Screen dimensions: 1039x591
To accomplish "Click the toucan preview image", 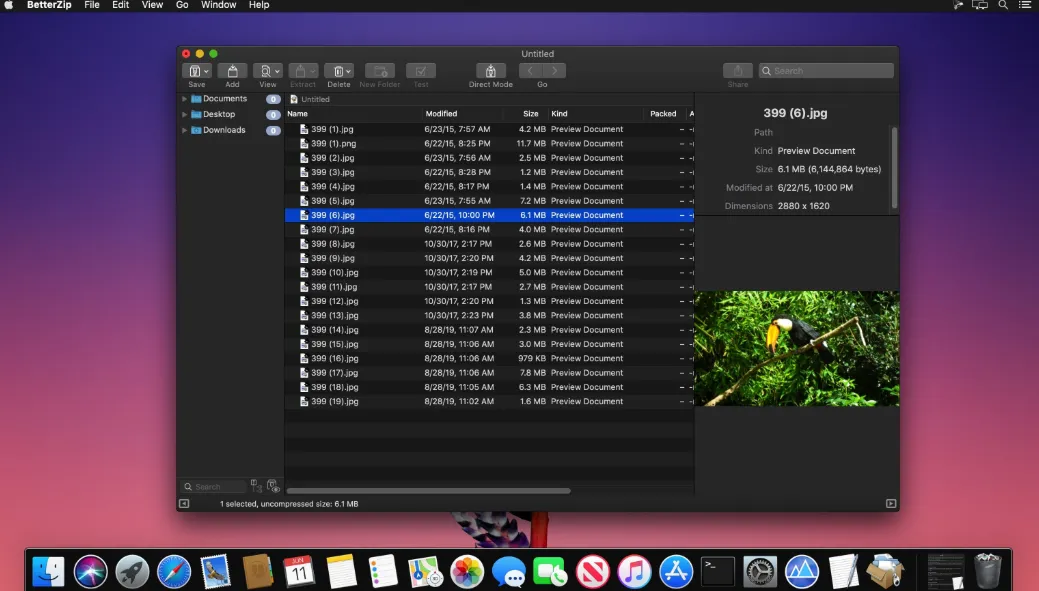I will [796, 349].
